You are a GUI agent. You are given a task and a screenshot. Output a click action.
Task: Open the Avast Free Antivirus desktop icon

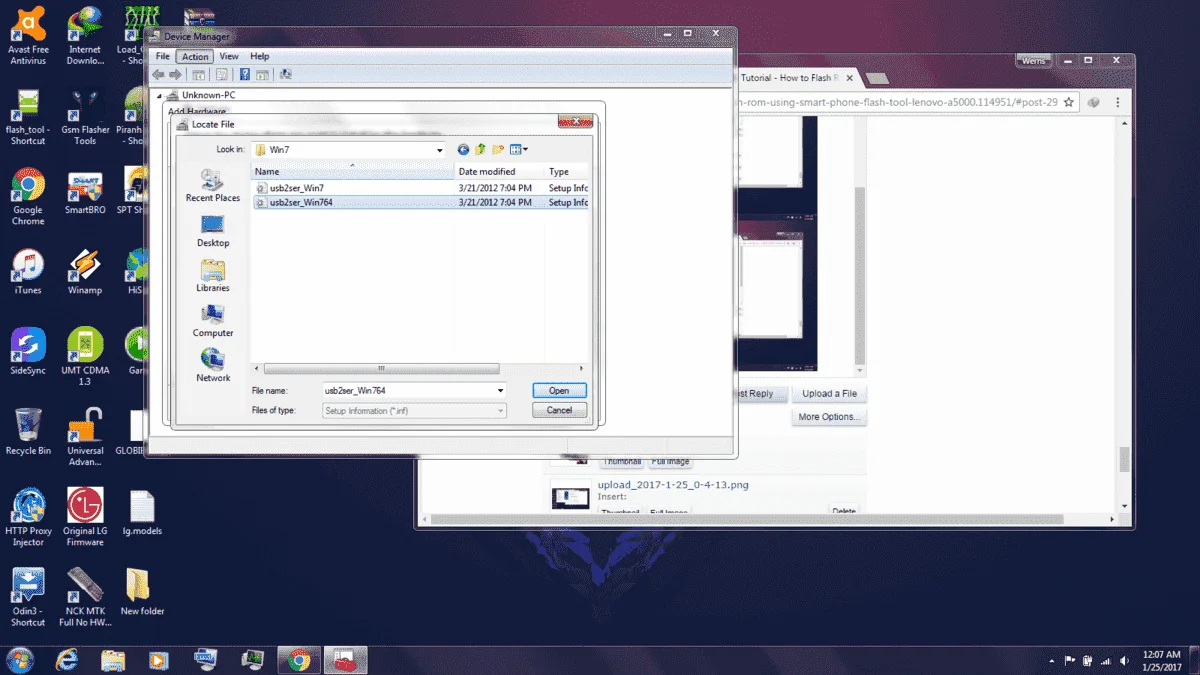coord(28,37)
